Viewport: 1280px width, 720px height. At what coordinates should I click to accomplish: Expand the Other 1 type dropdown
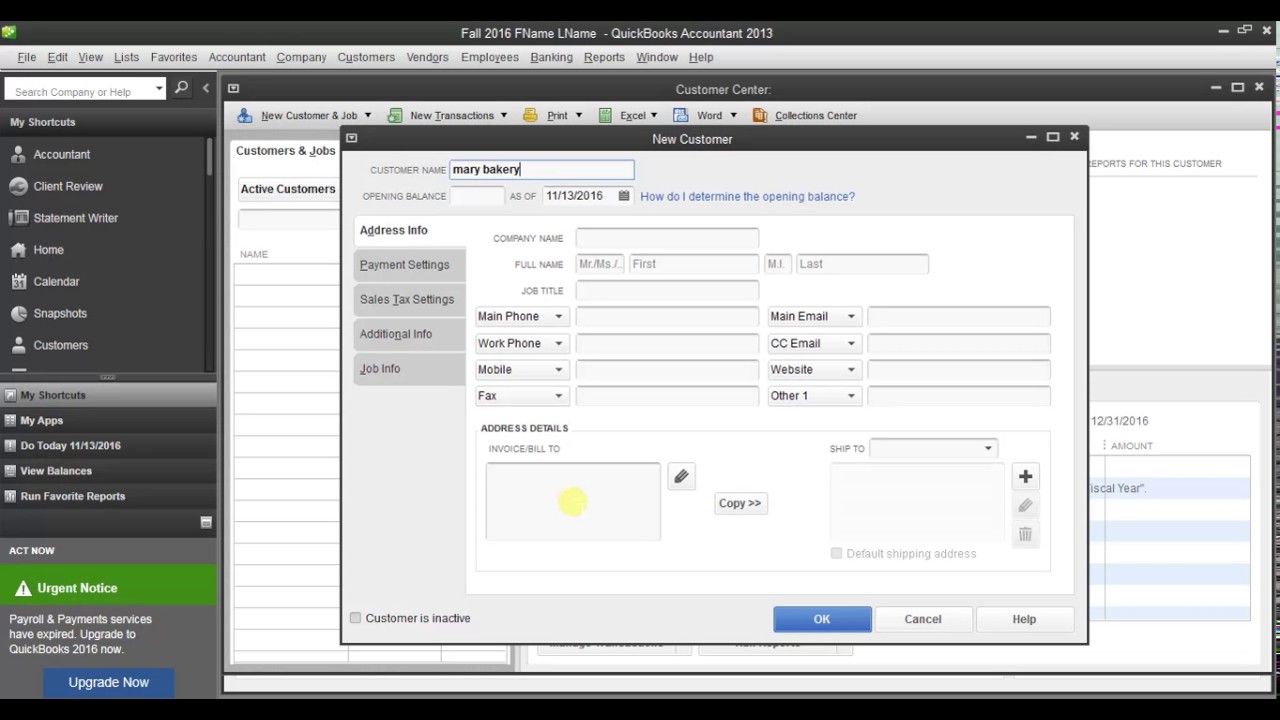851,396
